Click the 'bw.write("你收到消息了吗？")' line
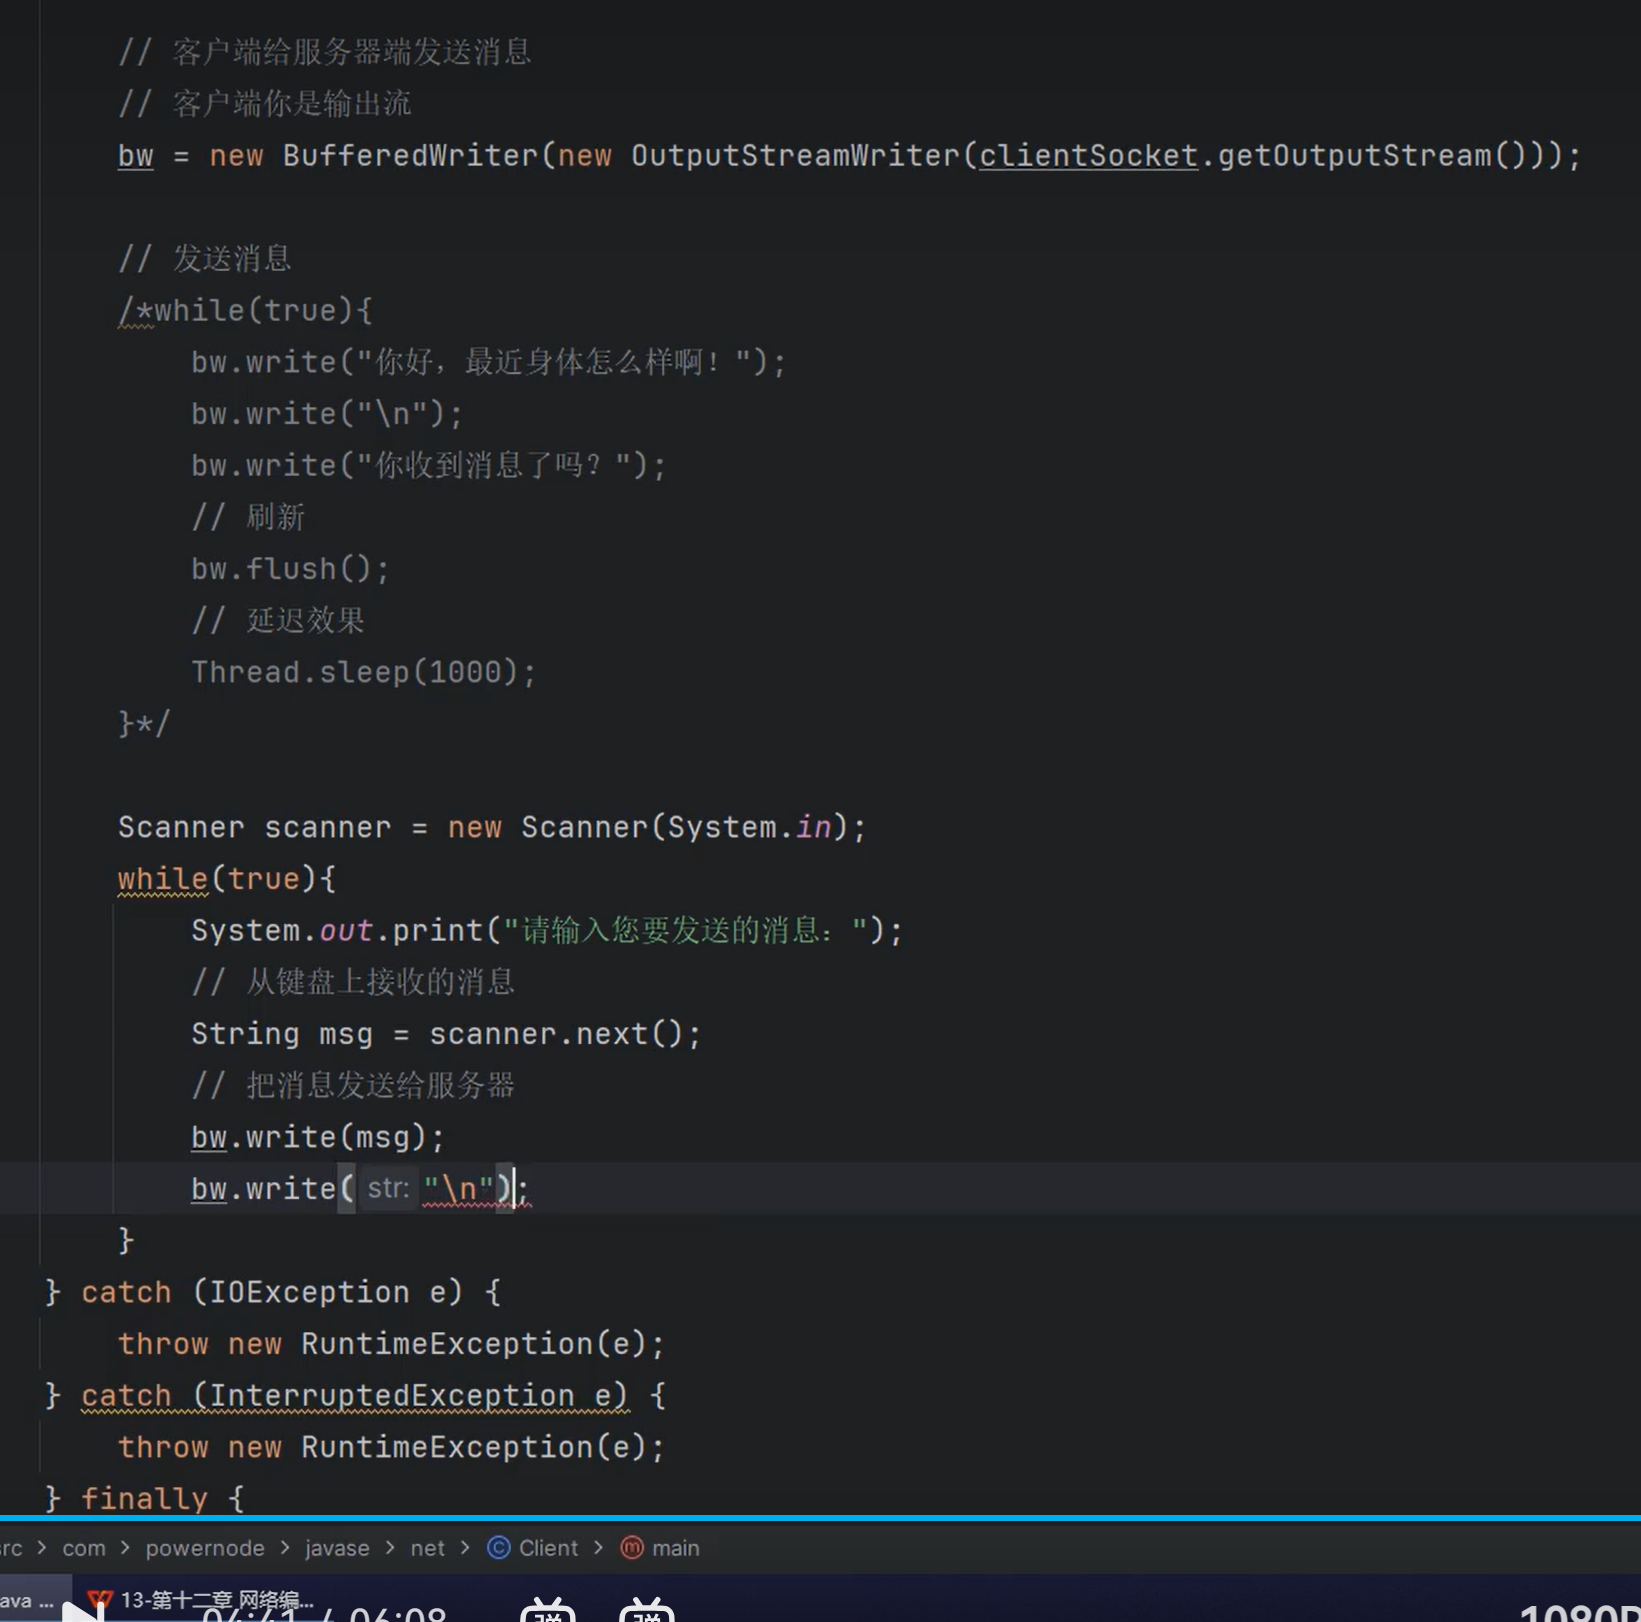 pyautogui.click(x=429, y=465)
